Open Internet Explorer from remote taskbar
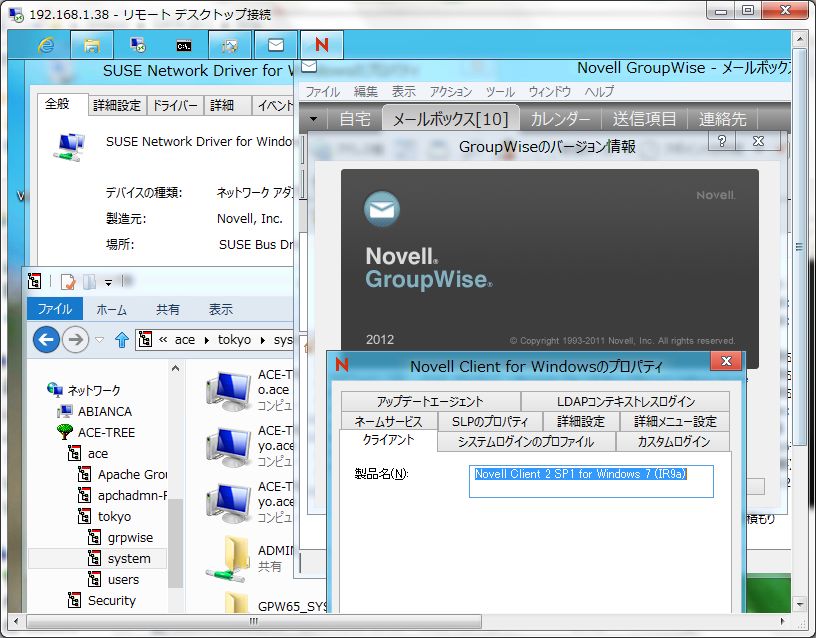The width and height of the screenshot is (816, 638). pyautogui.click(x=47, y=45)
